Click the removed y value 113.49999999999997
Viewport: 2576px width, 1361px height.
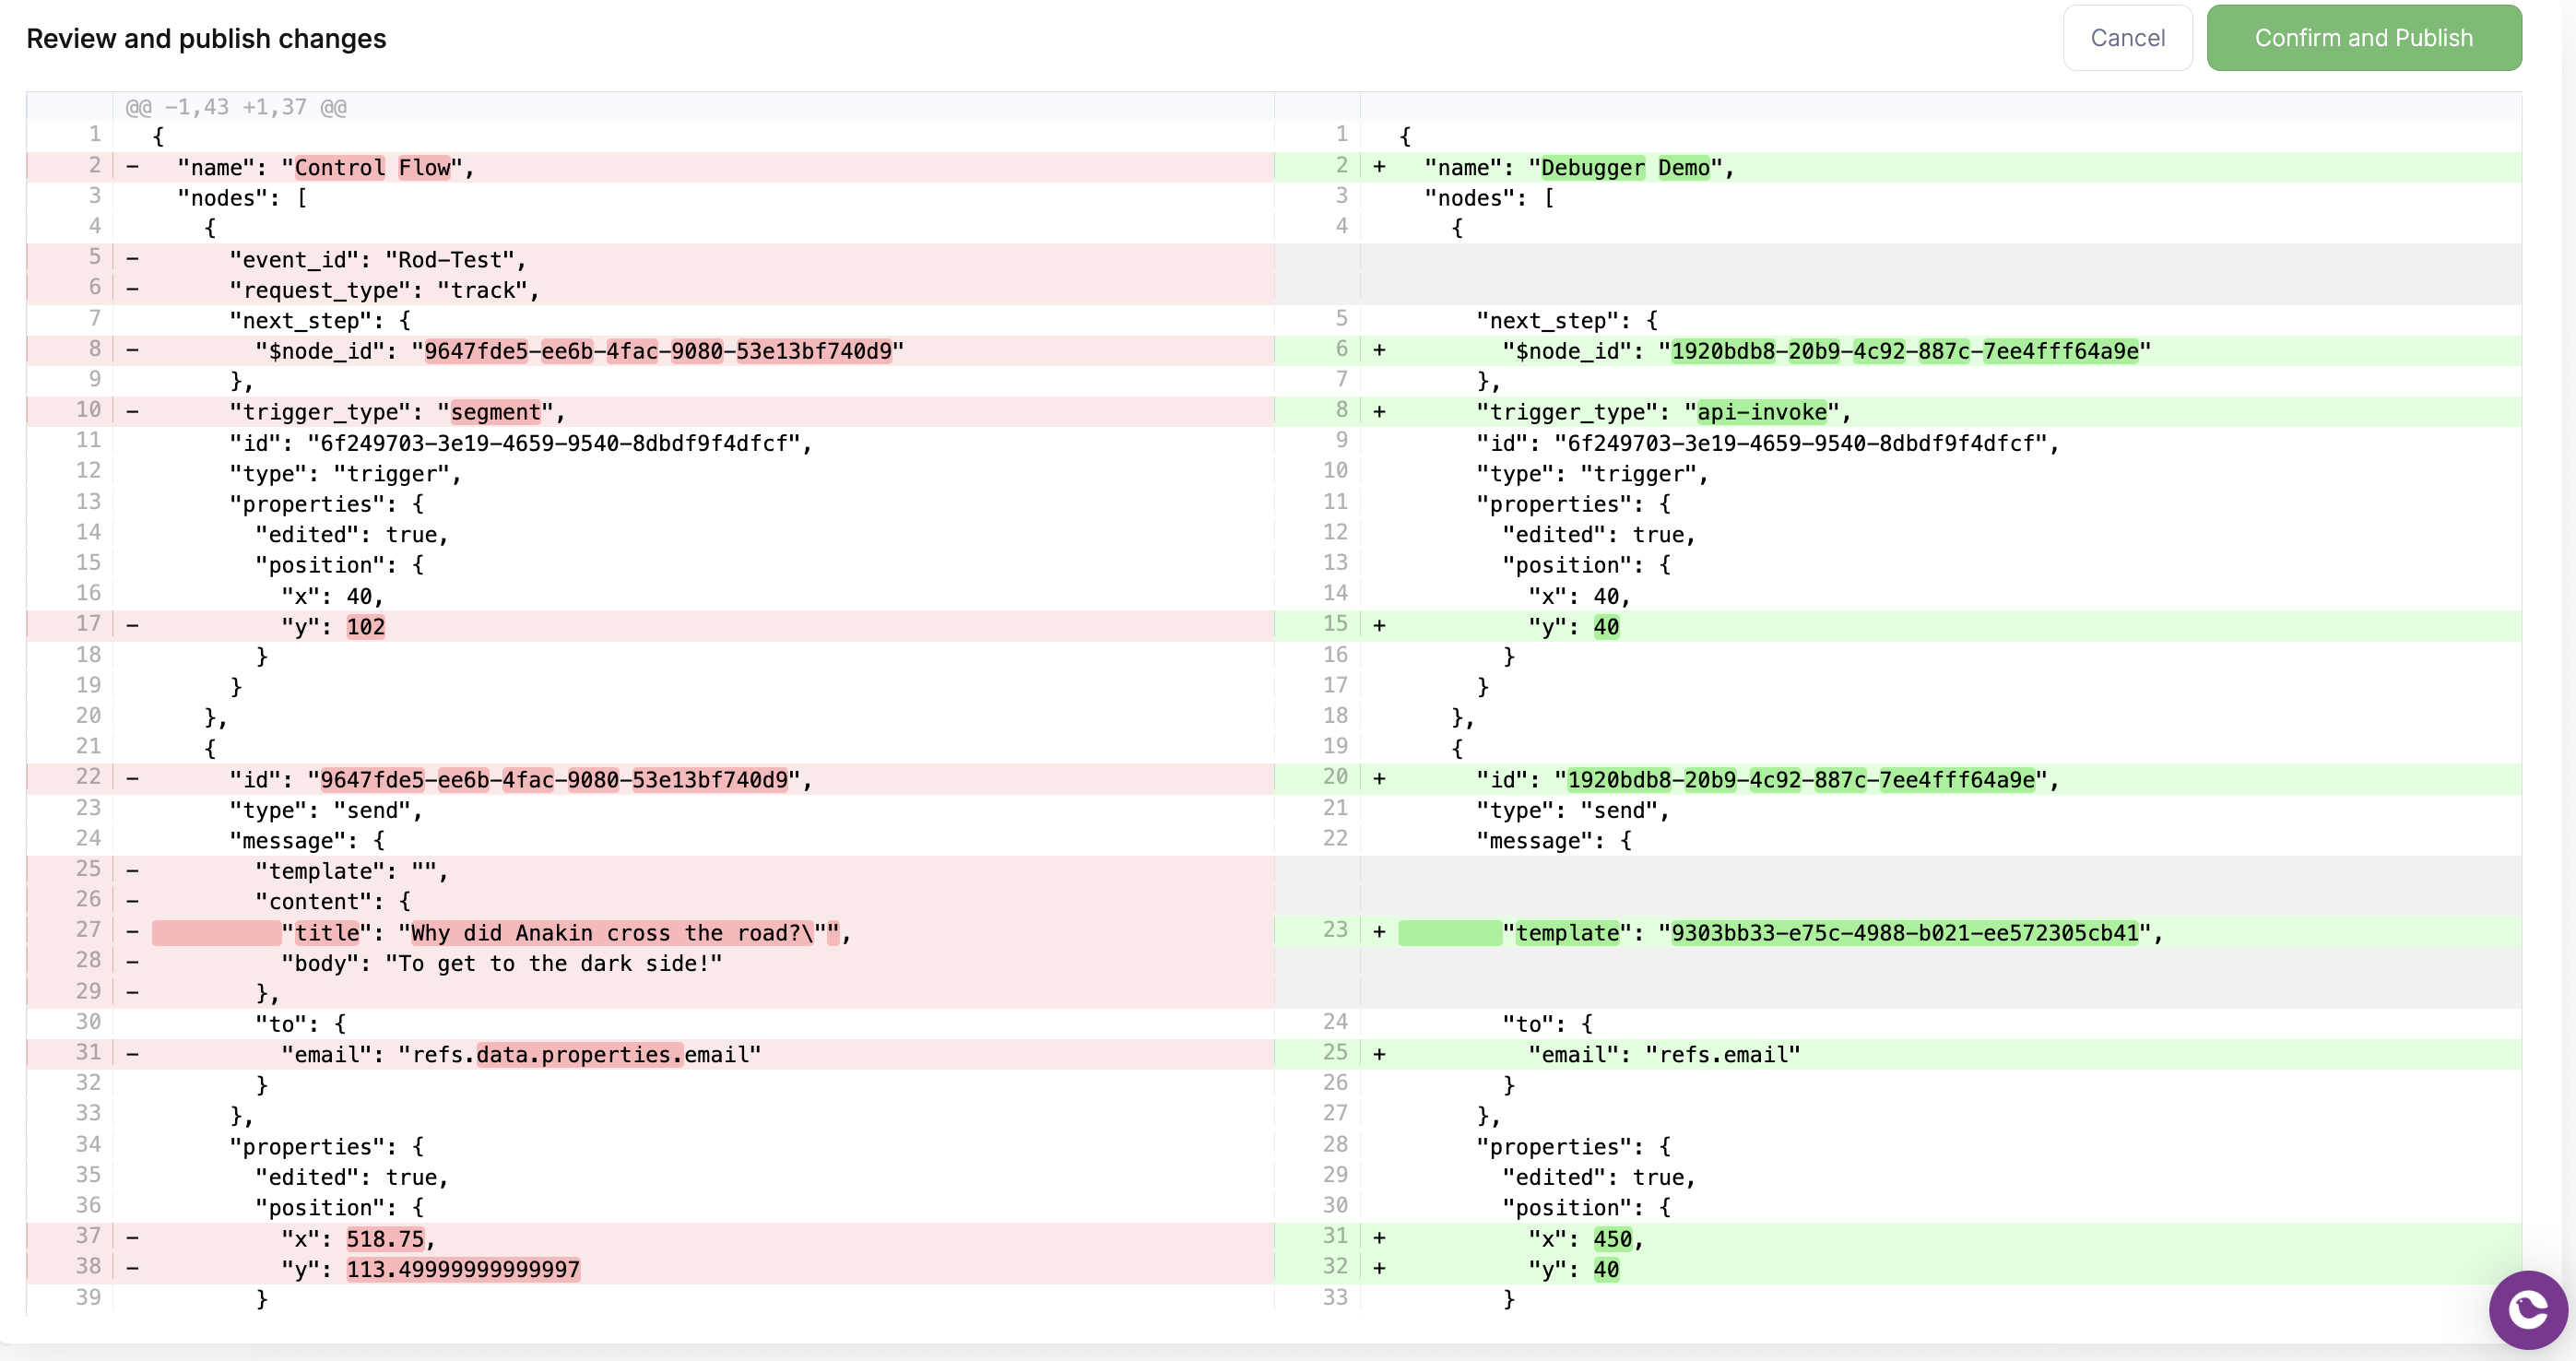coord(463,1270)
